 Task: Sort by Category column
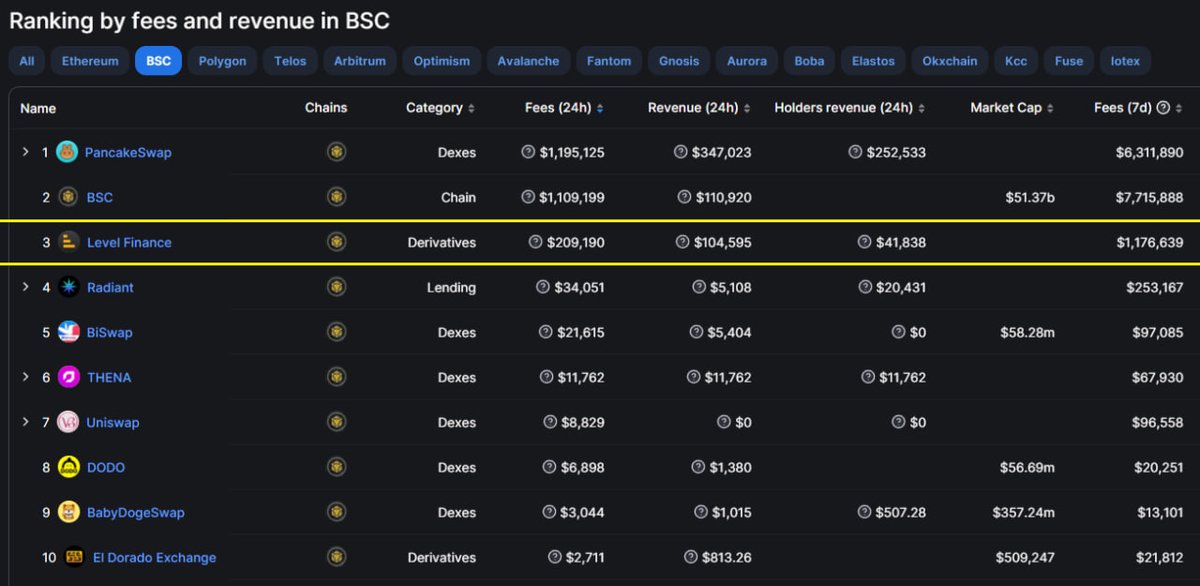440,108
